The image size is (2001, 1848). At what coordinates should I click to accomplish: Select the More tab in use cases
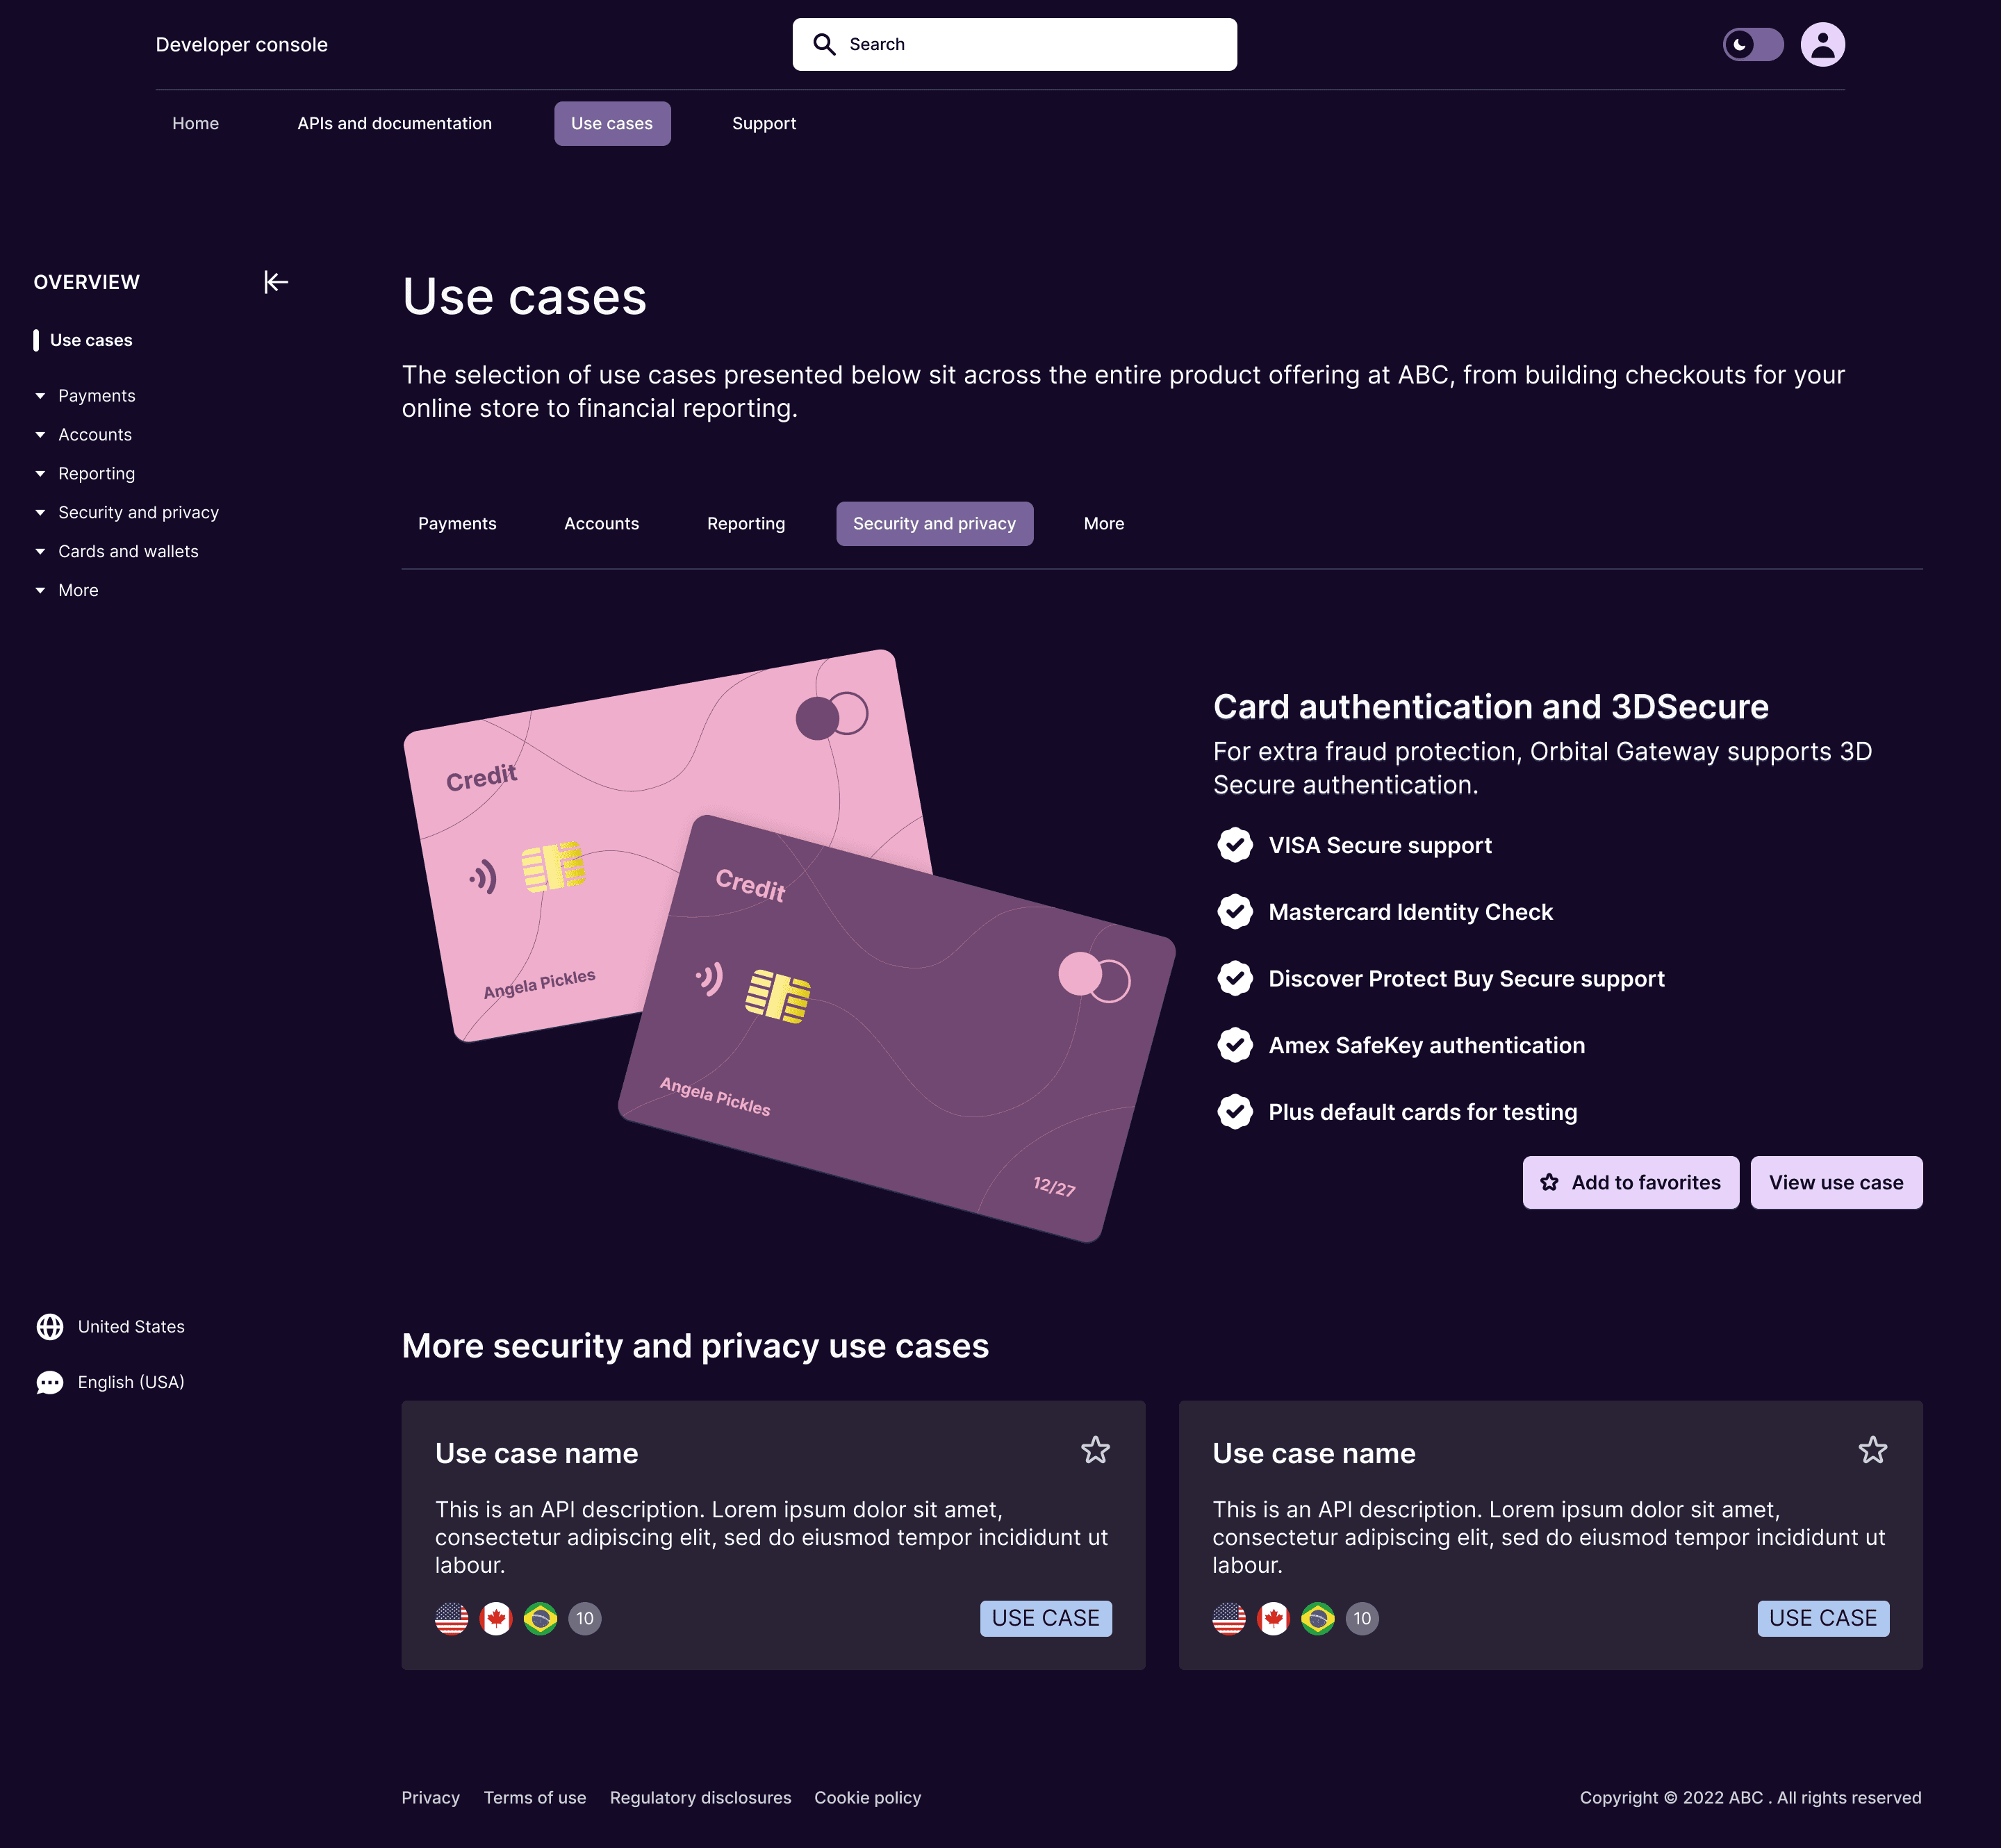pyautogui.click(x=1104, y=524)
